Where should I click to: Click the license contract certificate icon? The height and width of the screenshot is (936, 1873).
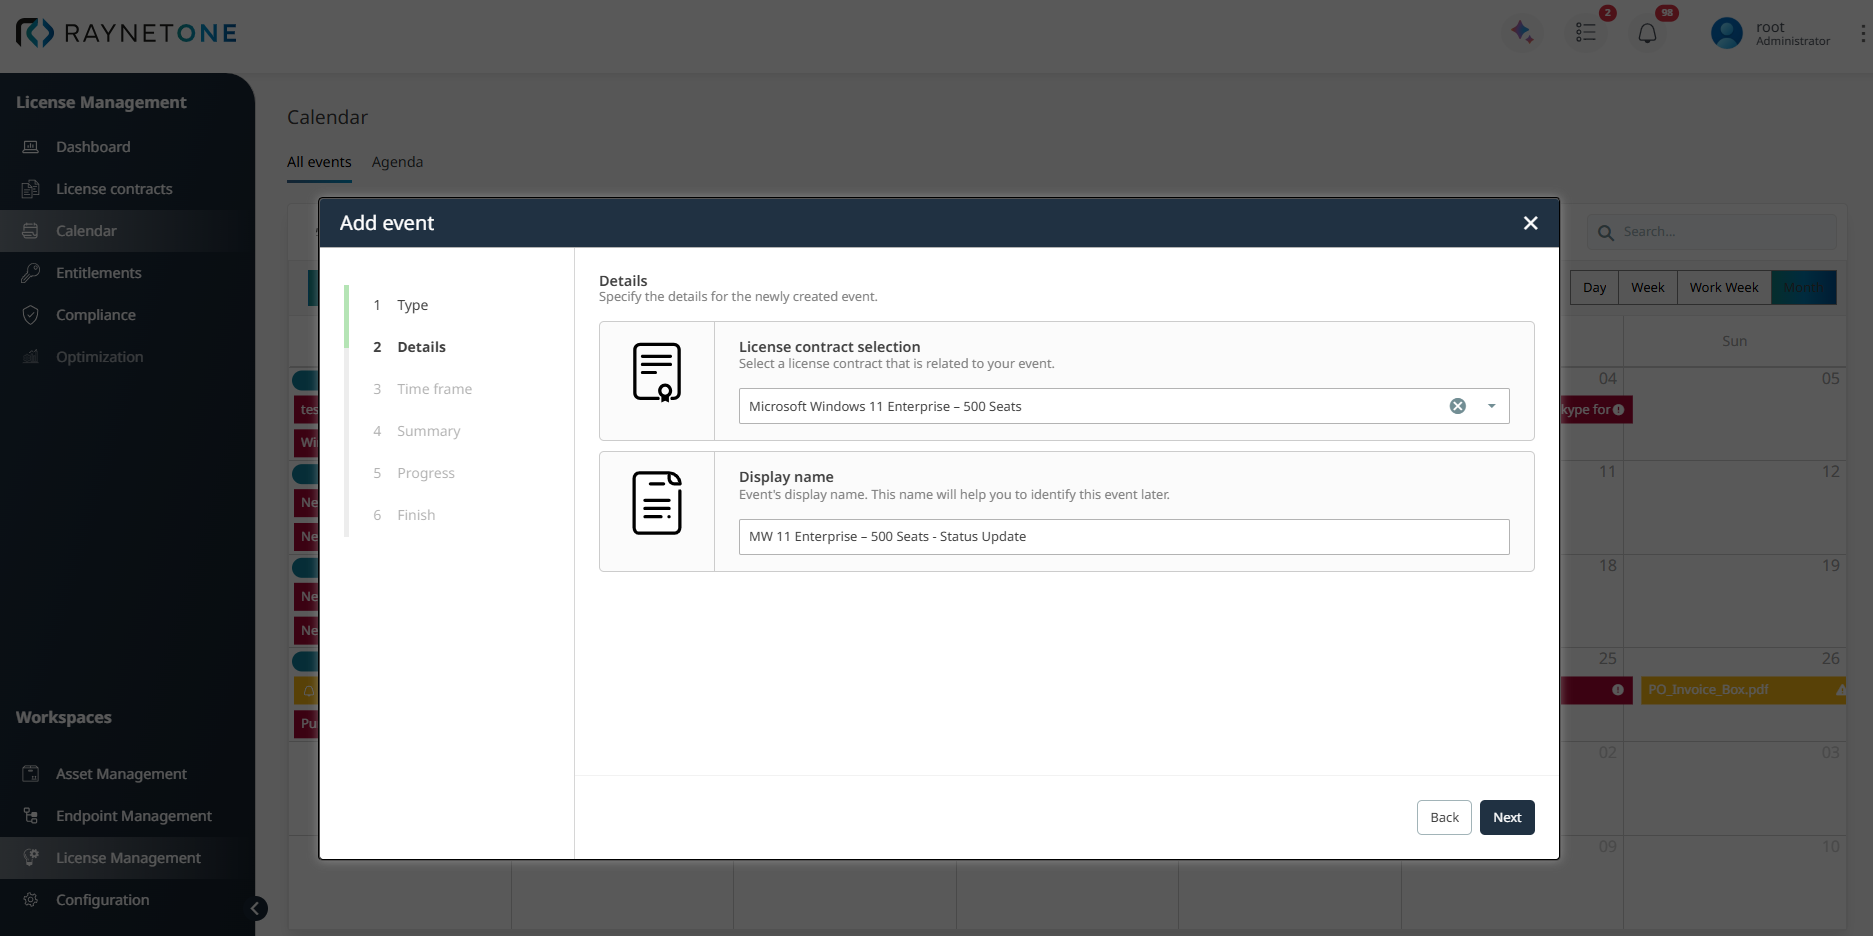pyautogui.click(x=657, y=372)
